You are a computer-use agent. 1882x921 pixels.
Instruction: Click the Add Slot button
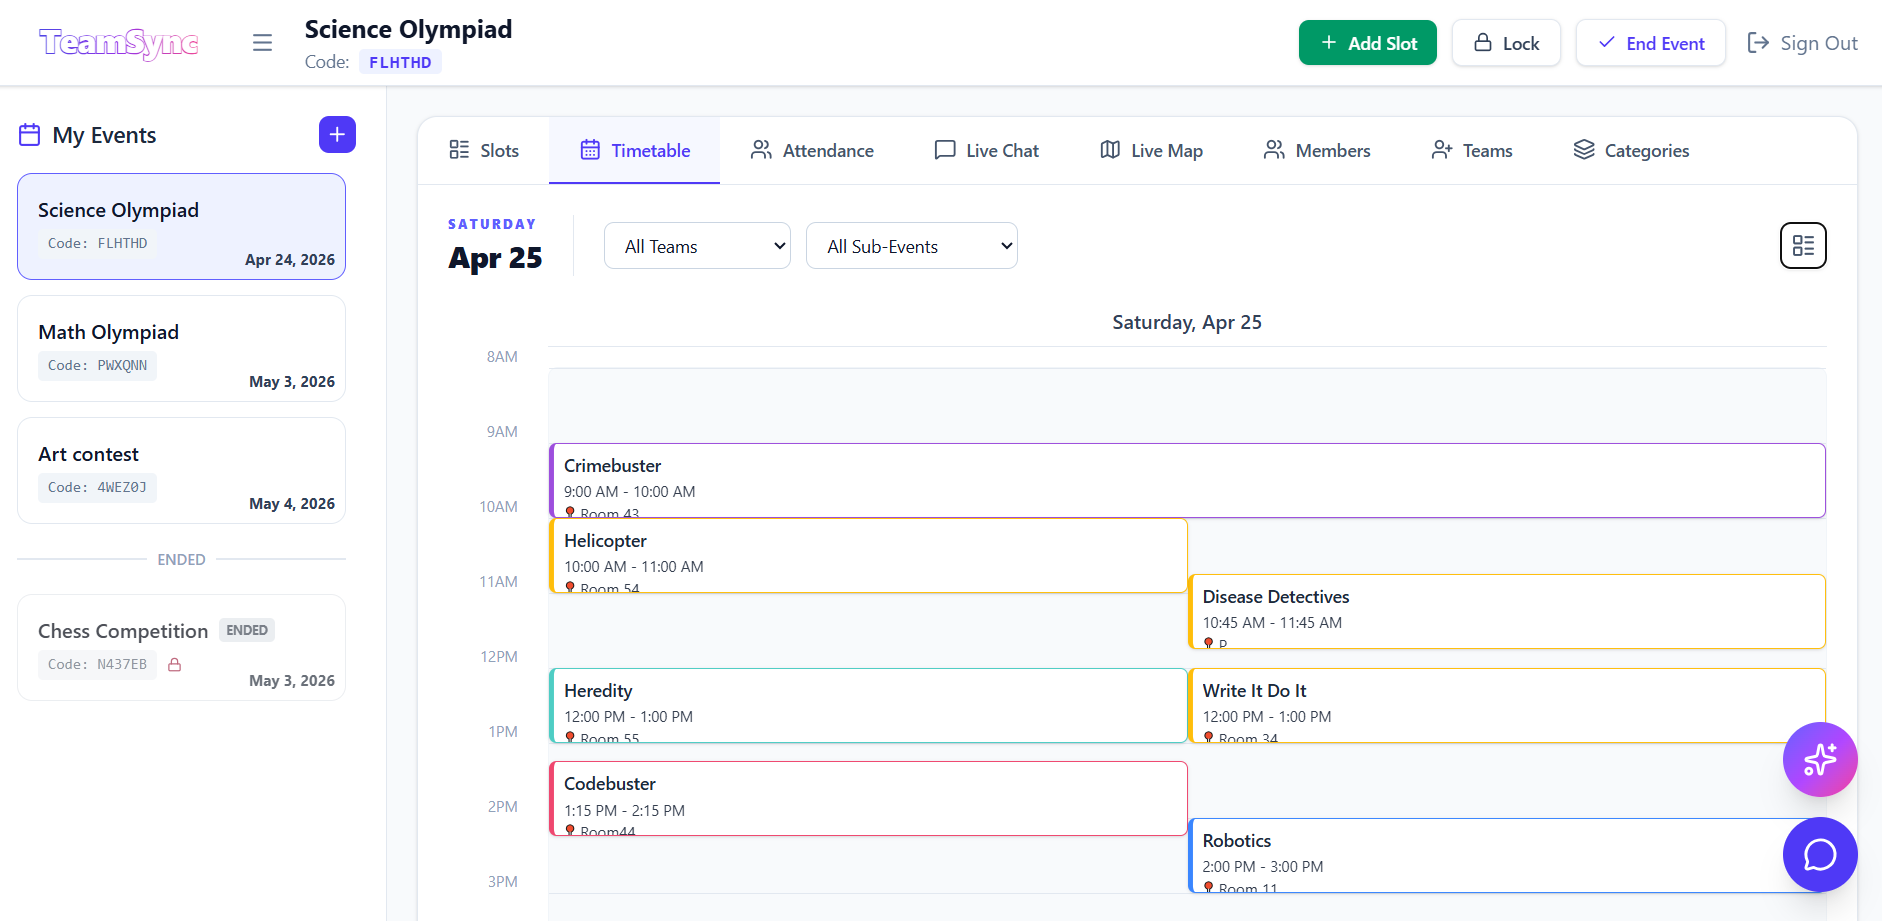tap(1368, 43)
